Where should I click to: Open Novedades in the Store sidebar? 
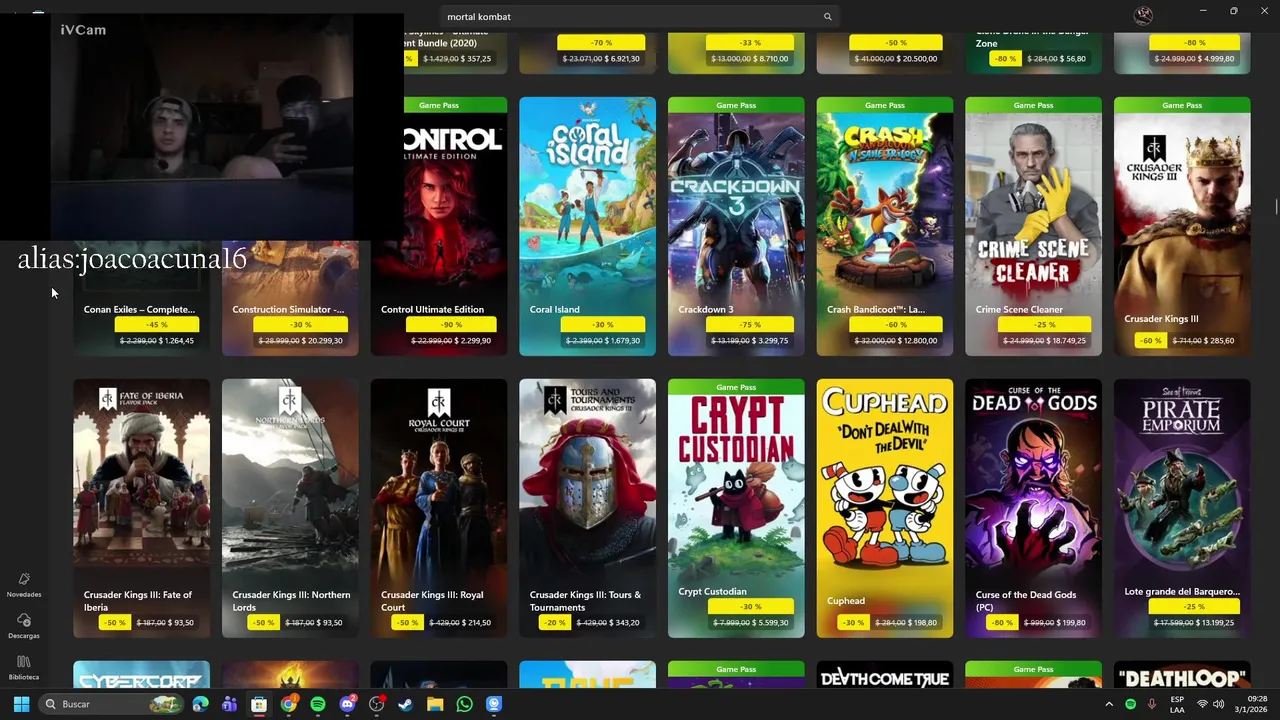(x=24, y=585)
